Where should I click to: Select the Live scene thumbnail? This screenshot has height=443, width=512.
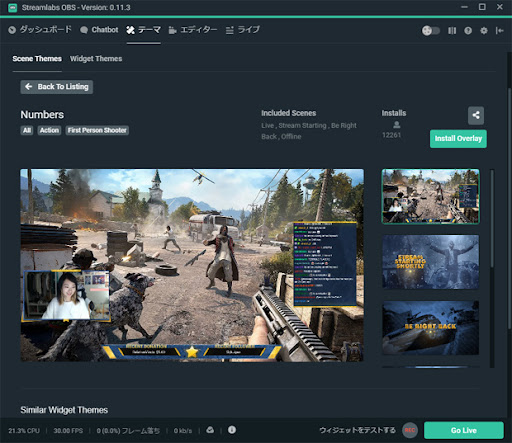tap(430, 196)
